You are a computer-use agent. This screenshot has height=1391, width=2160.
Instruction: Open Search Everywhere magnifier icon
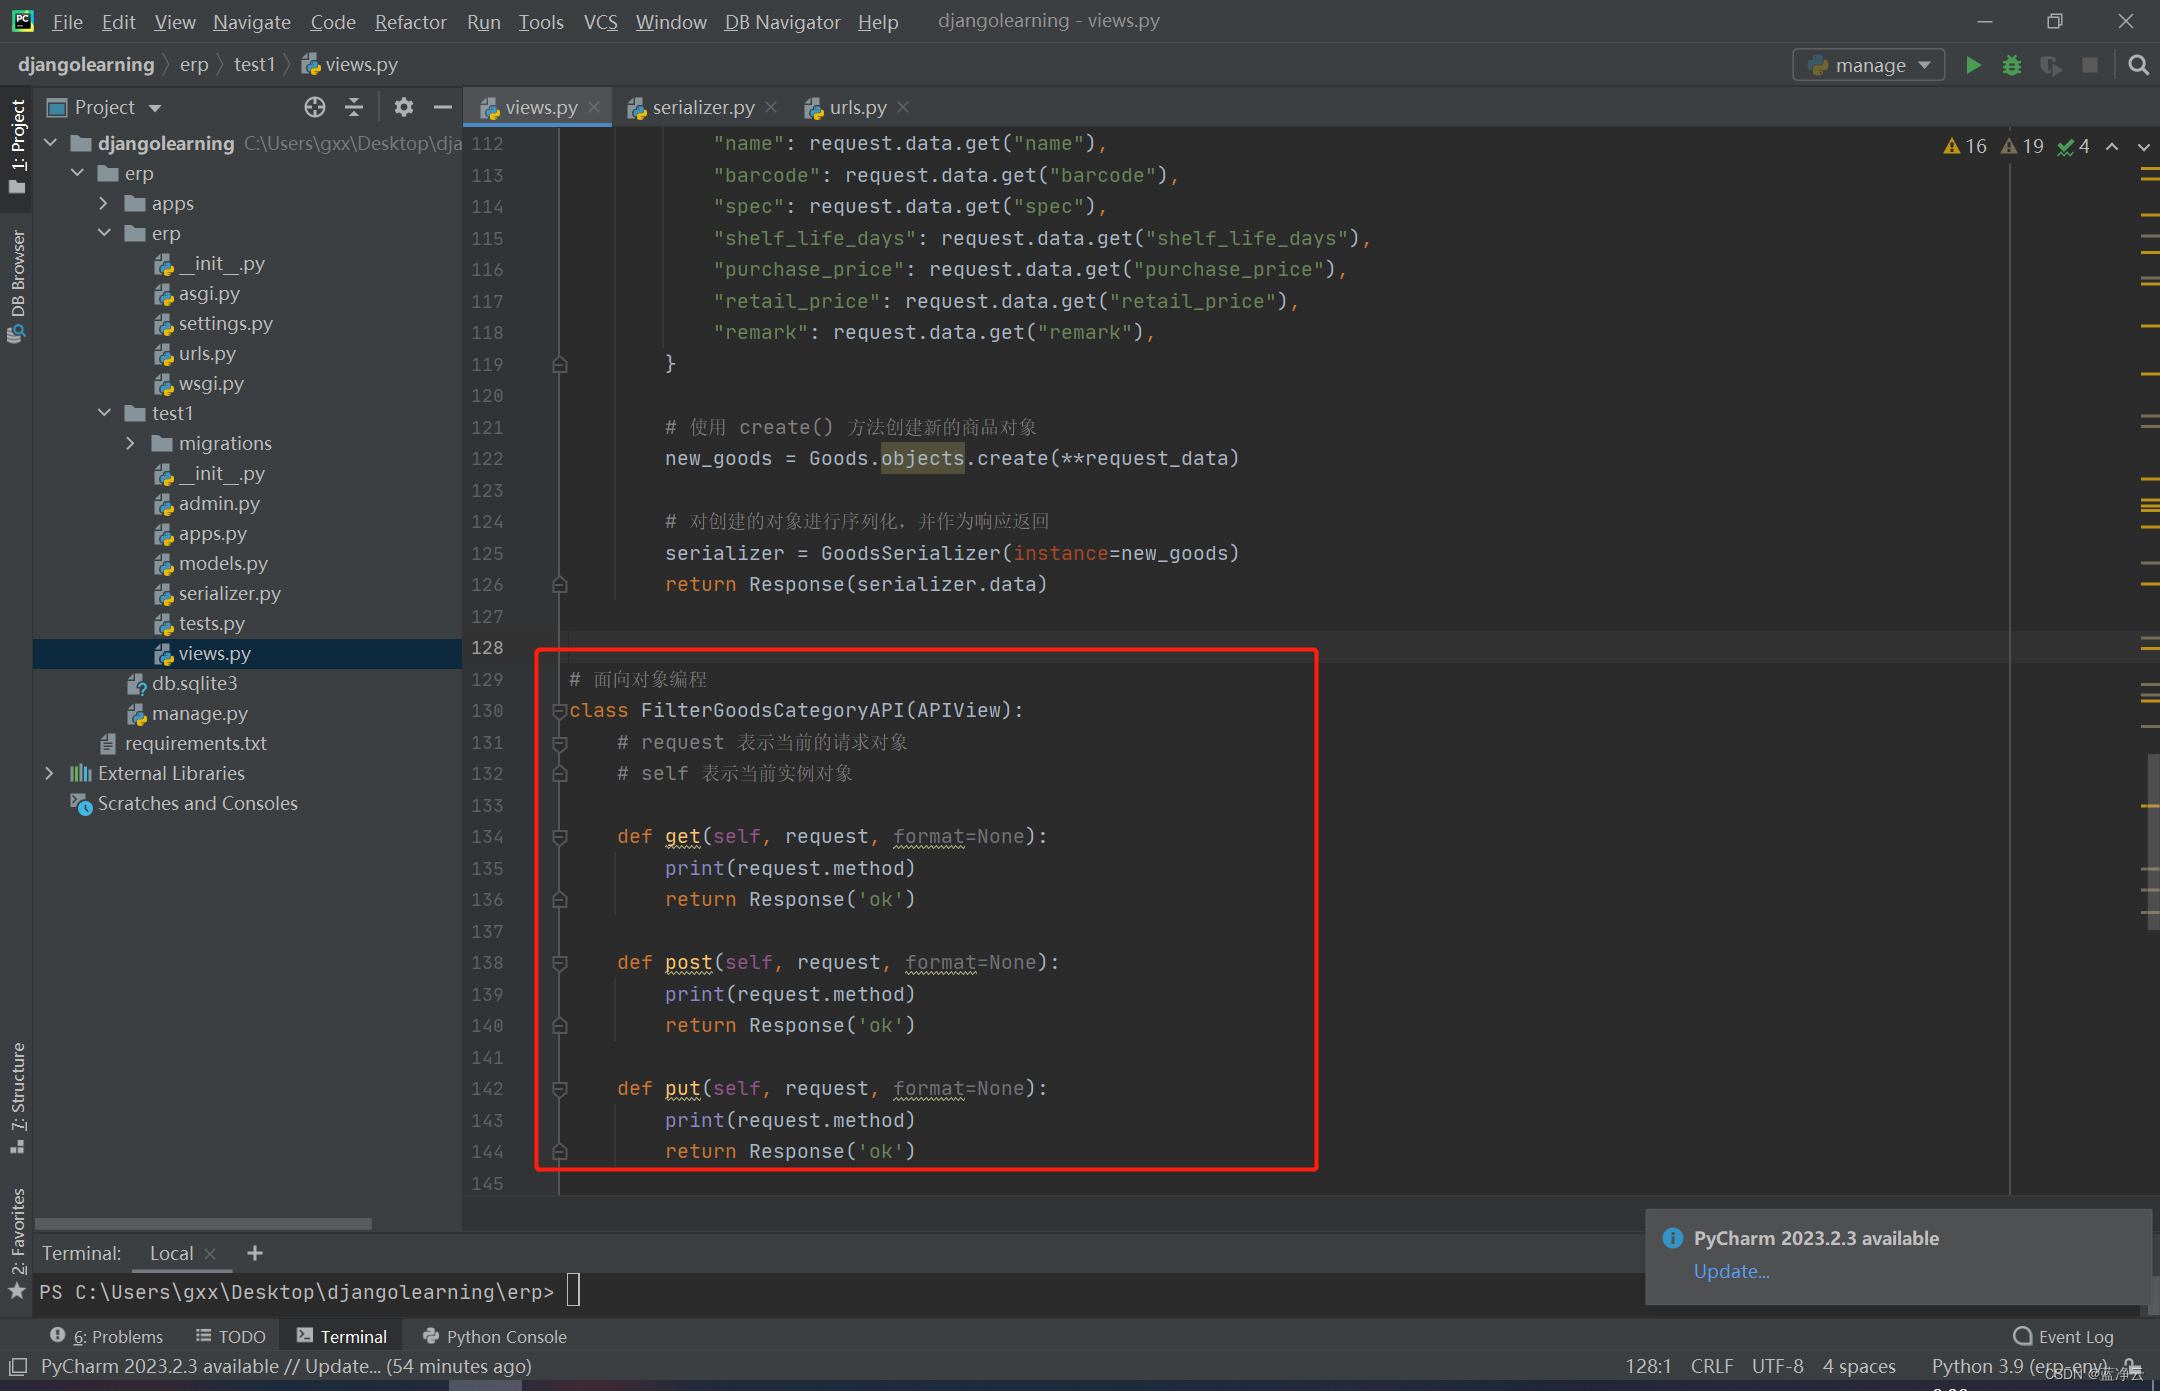click(x=2139, y=65)
